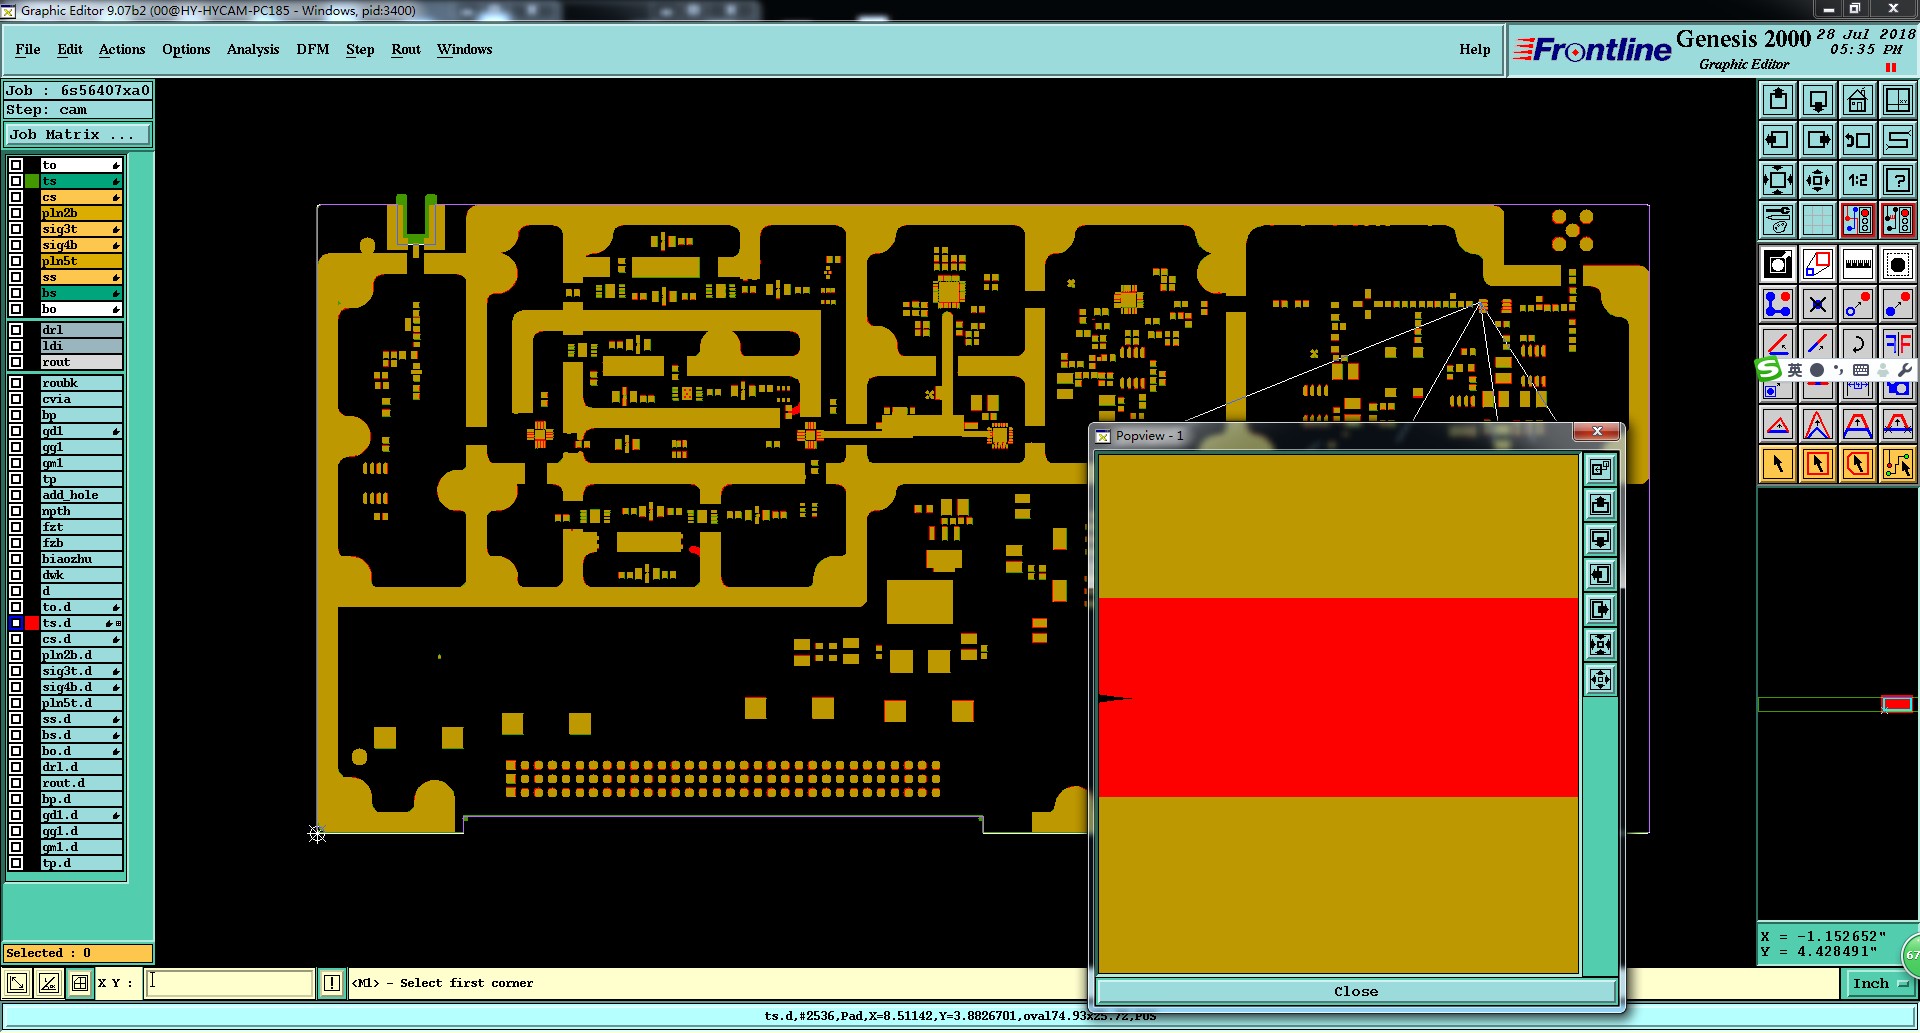Viewport: 1920px width, 1033px height.
Task: Select layer name mpth in the layer list
Action: click(x=81, y=511)
